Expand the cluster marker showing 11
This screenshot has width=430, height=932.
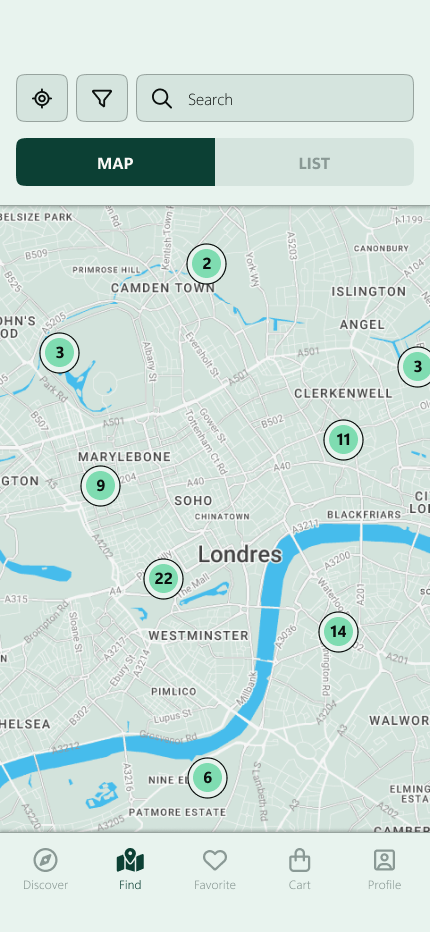[x=343, y=440]
